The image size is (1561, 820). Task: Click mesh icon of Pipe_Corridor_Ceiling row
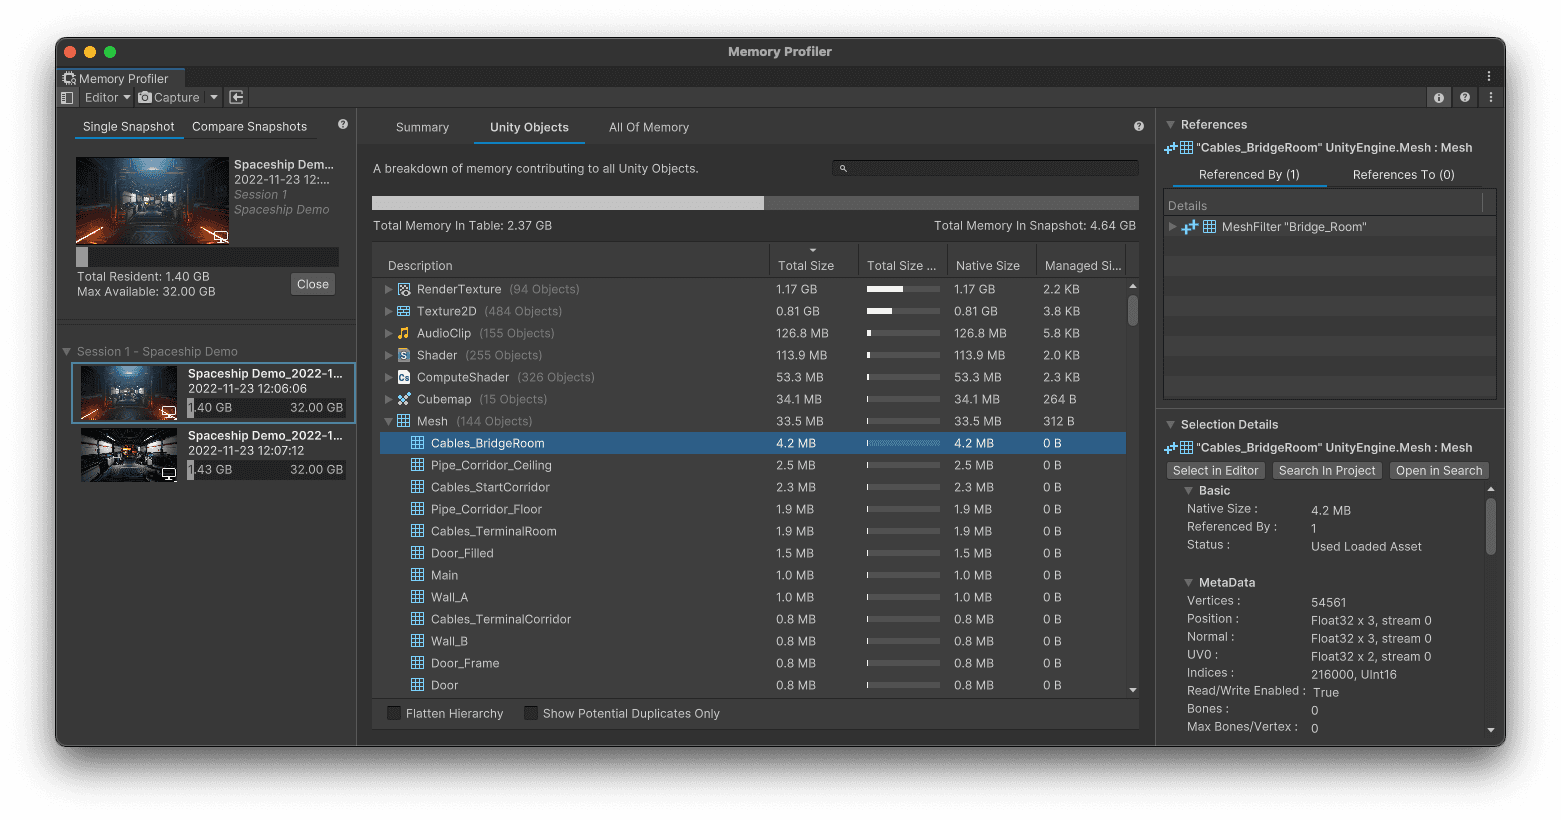pyautogui.click(x=418, y=465)
